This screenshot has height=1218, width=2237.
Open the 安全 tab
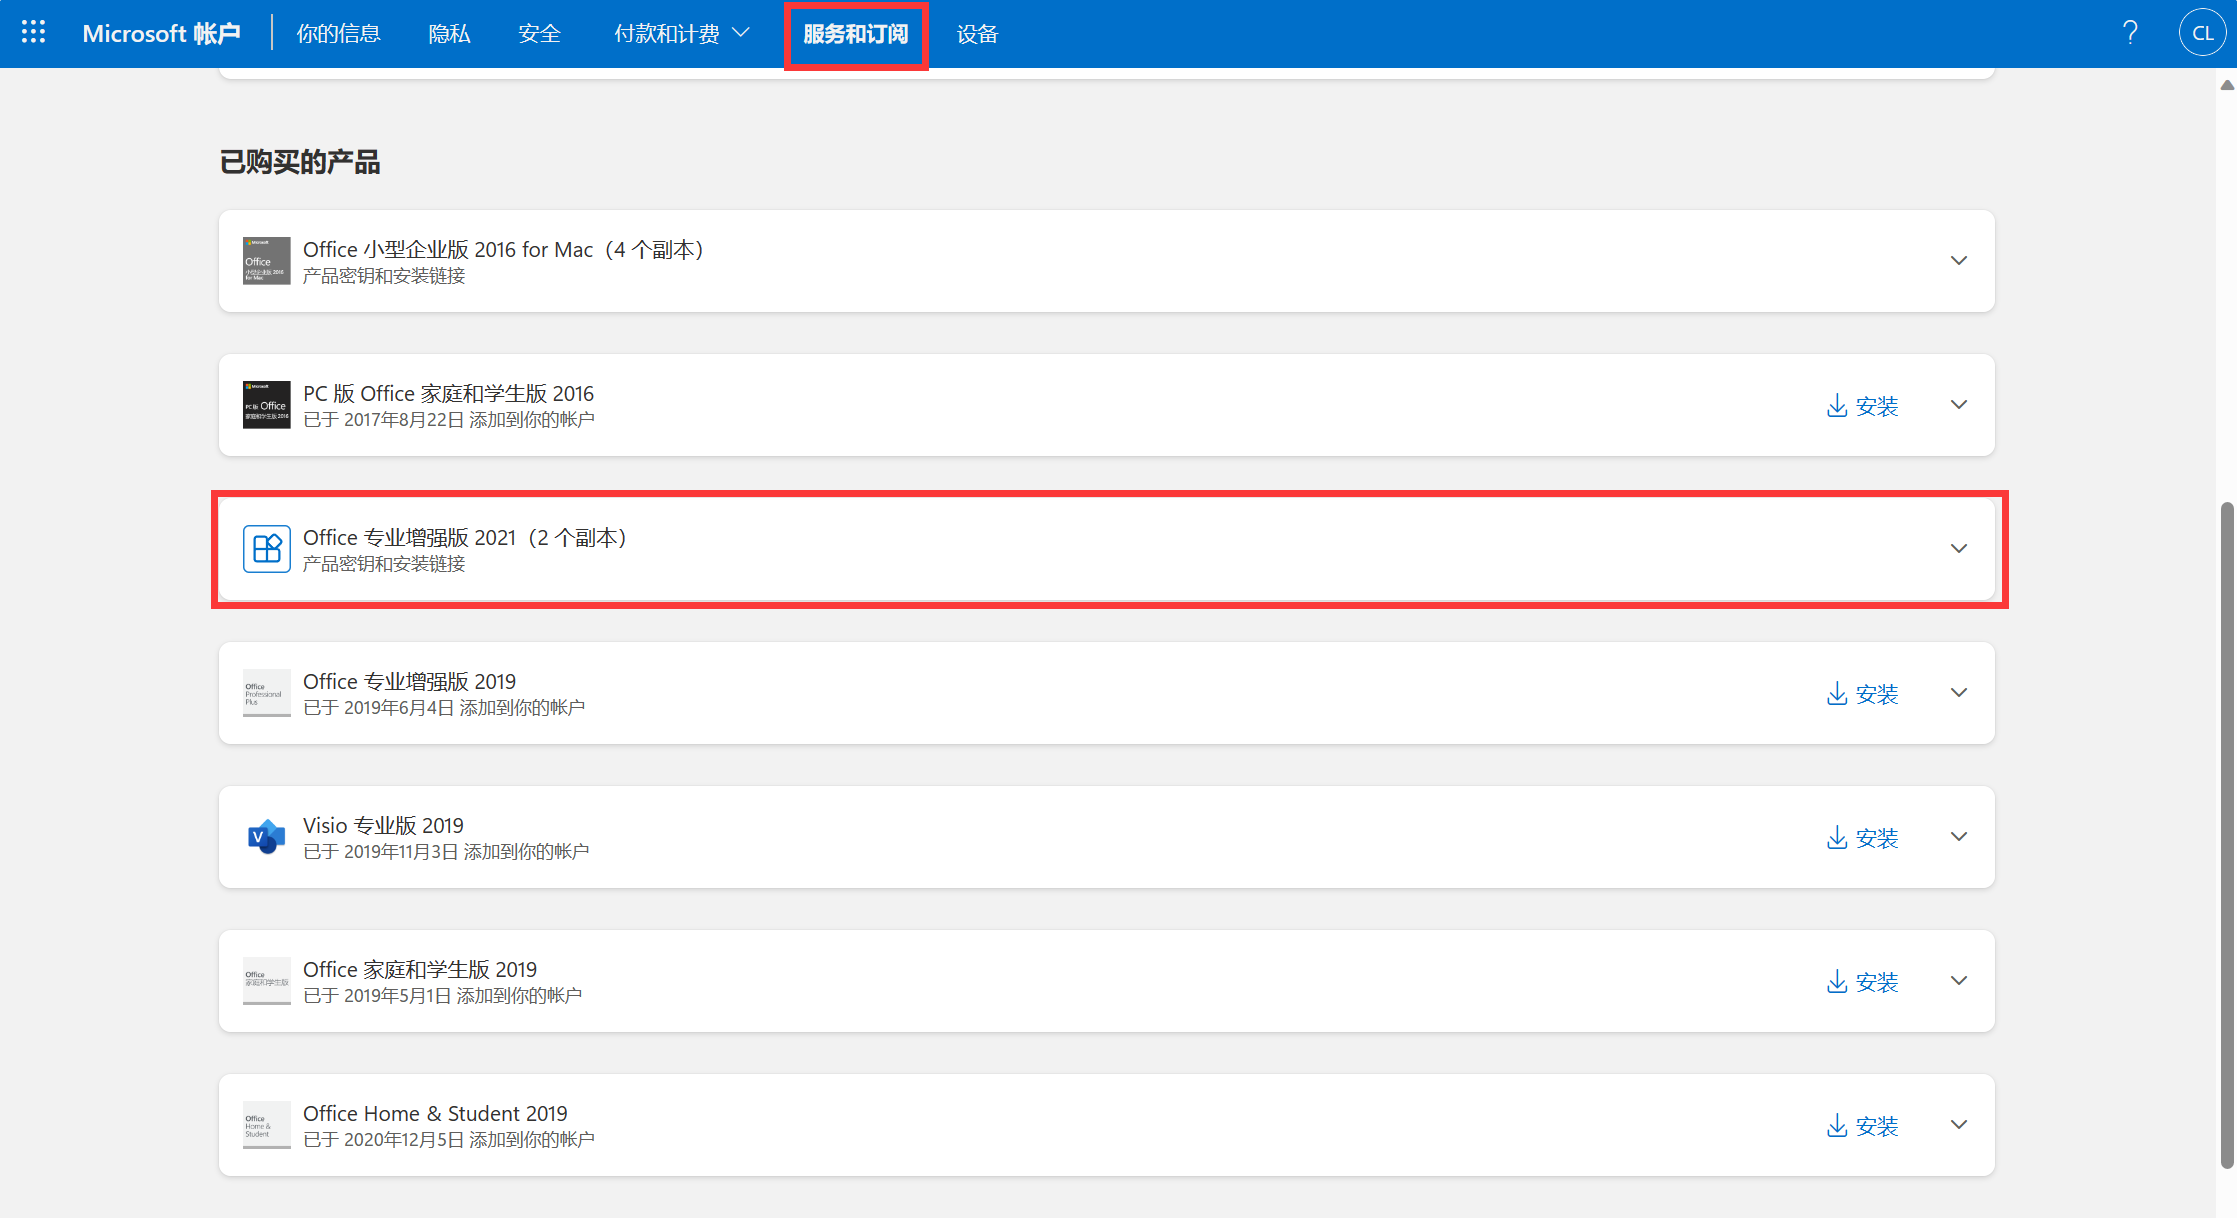tap(539, 34)
